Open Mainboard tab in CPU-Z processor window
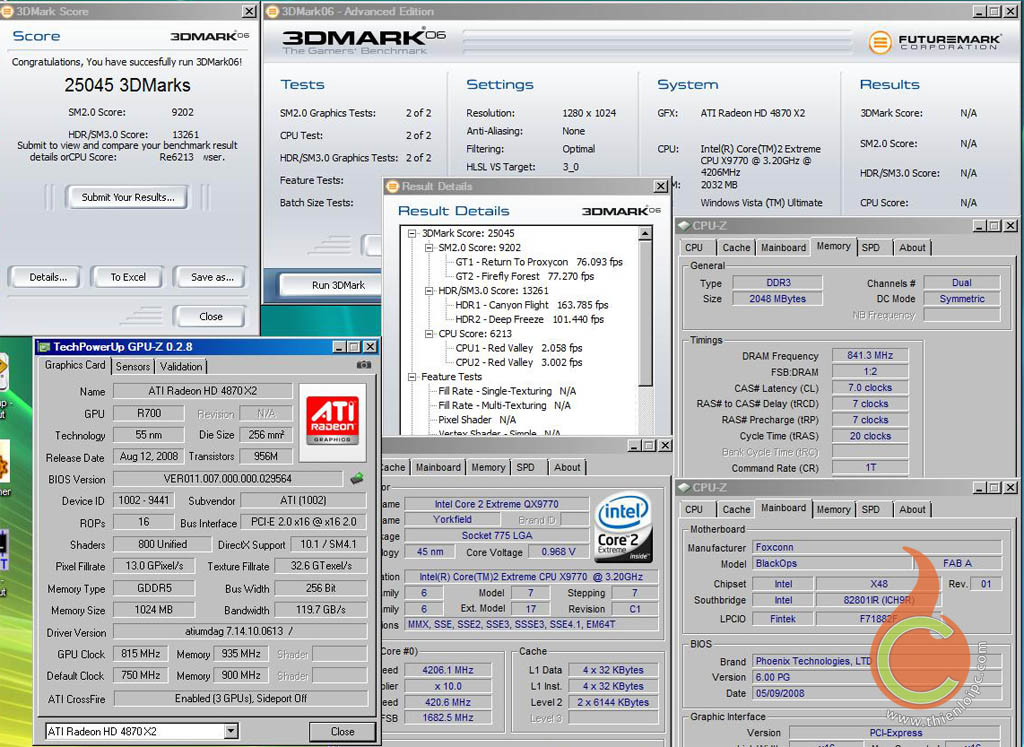This screenshot has height=747, width=1024. (x=438, y=467)
